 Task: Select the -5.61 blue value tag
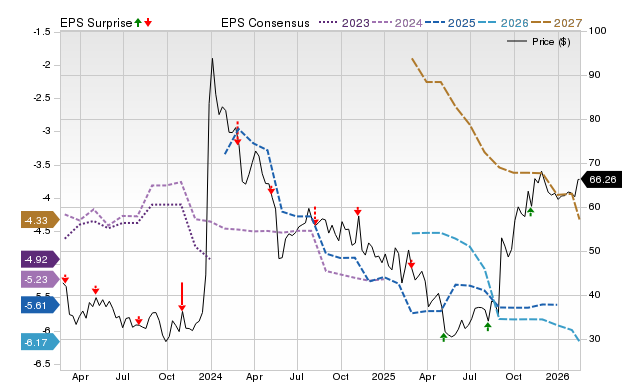(x=40, y=305)
